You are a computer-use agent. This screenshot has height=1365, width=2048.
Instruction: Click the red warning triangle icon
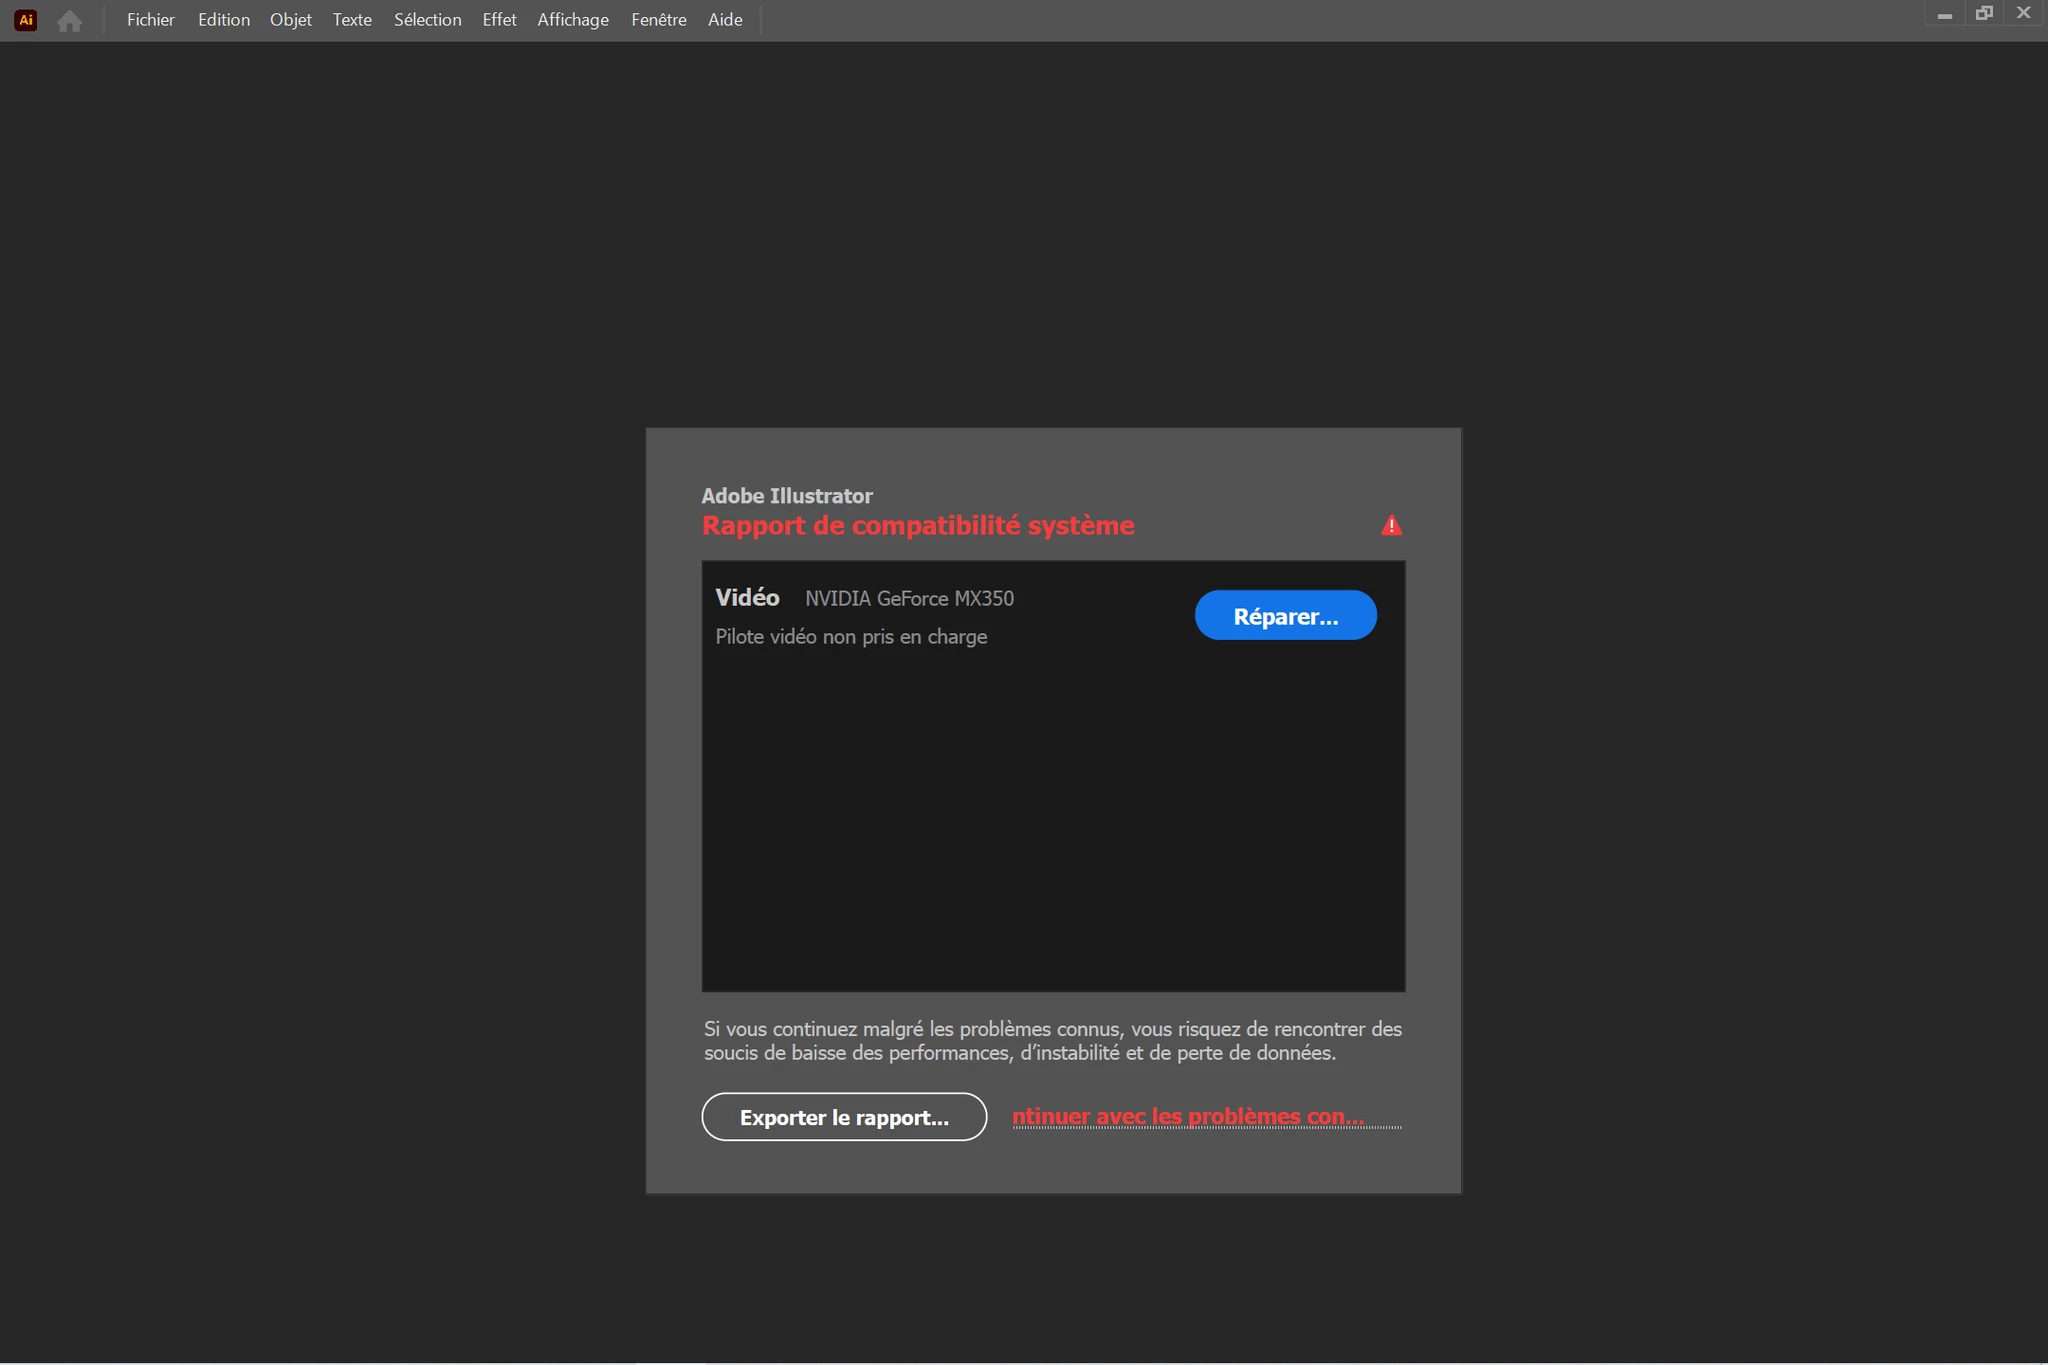[1391, 526]
